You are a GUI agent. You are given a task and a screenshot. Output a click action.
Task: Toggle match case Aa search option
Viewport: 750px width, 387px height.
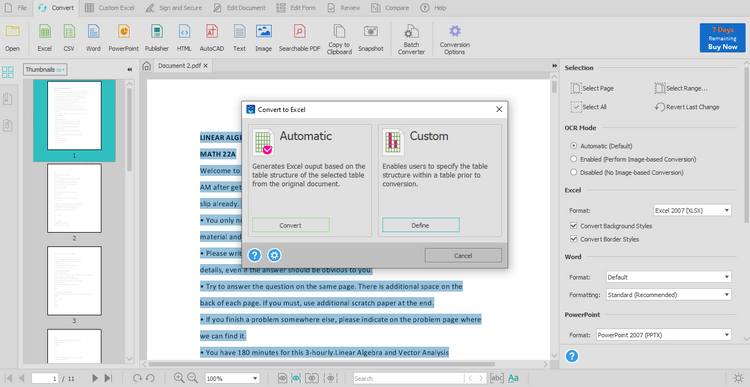pos(513,378)
